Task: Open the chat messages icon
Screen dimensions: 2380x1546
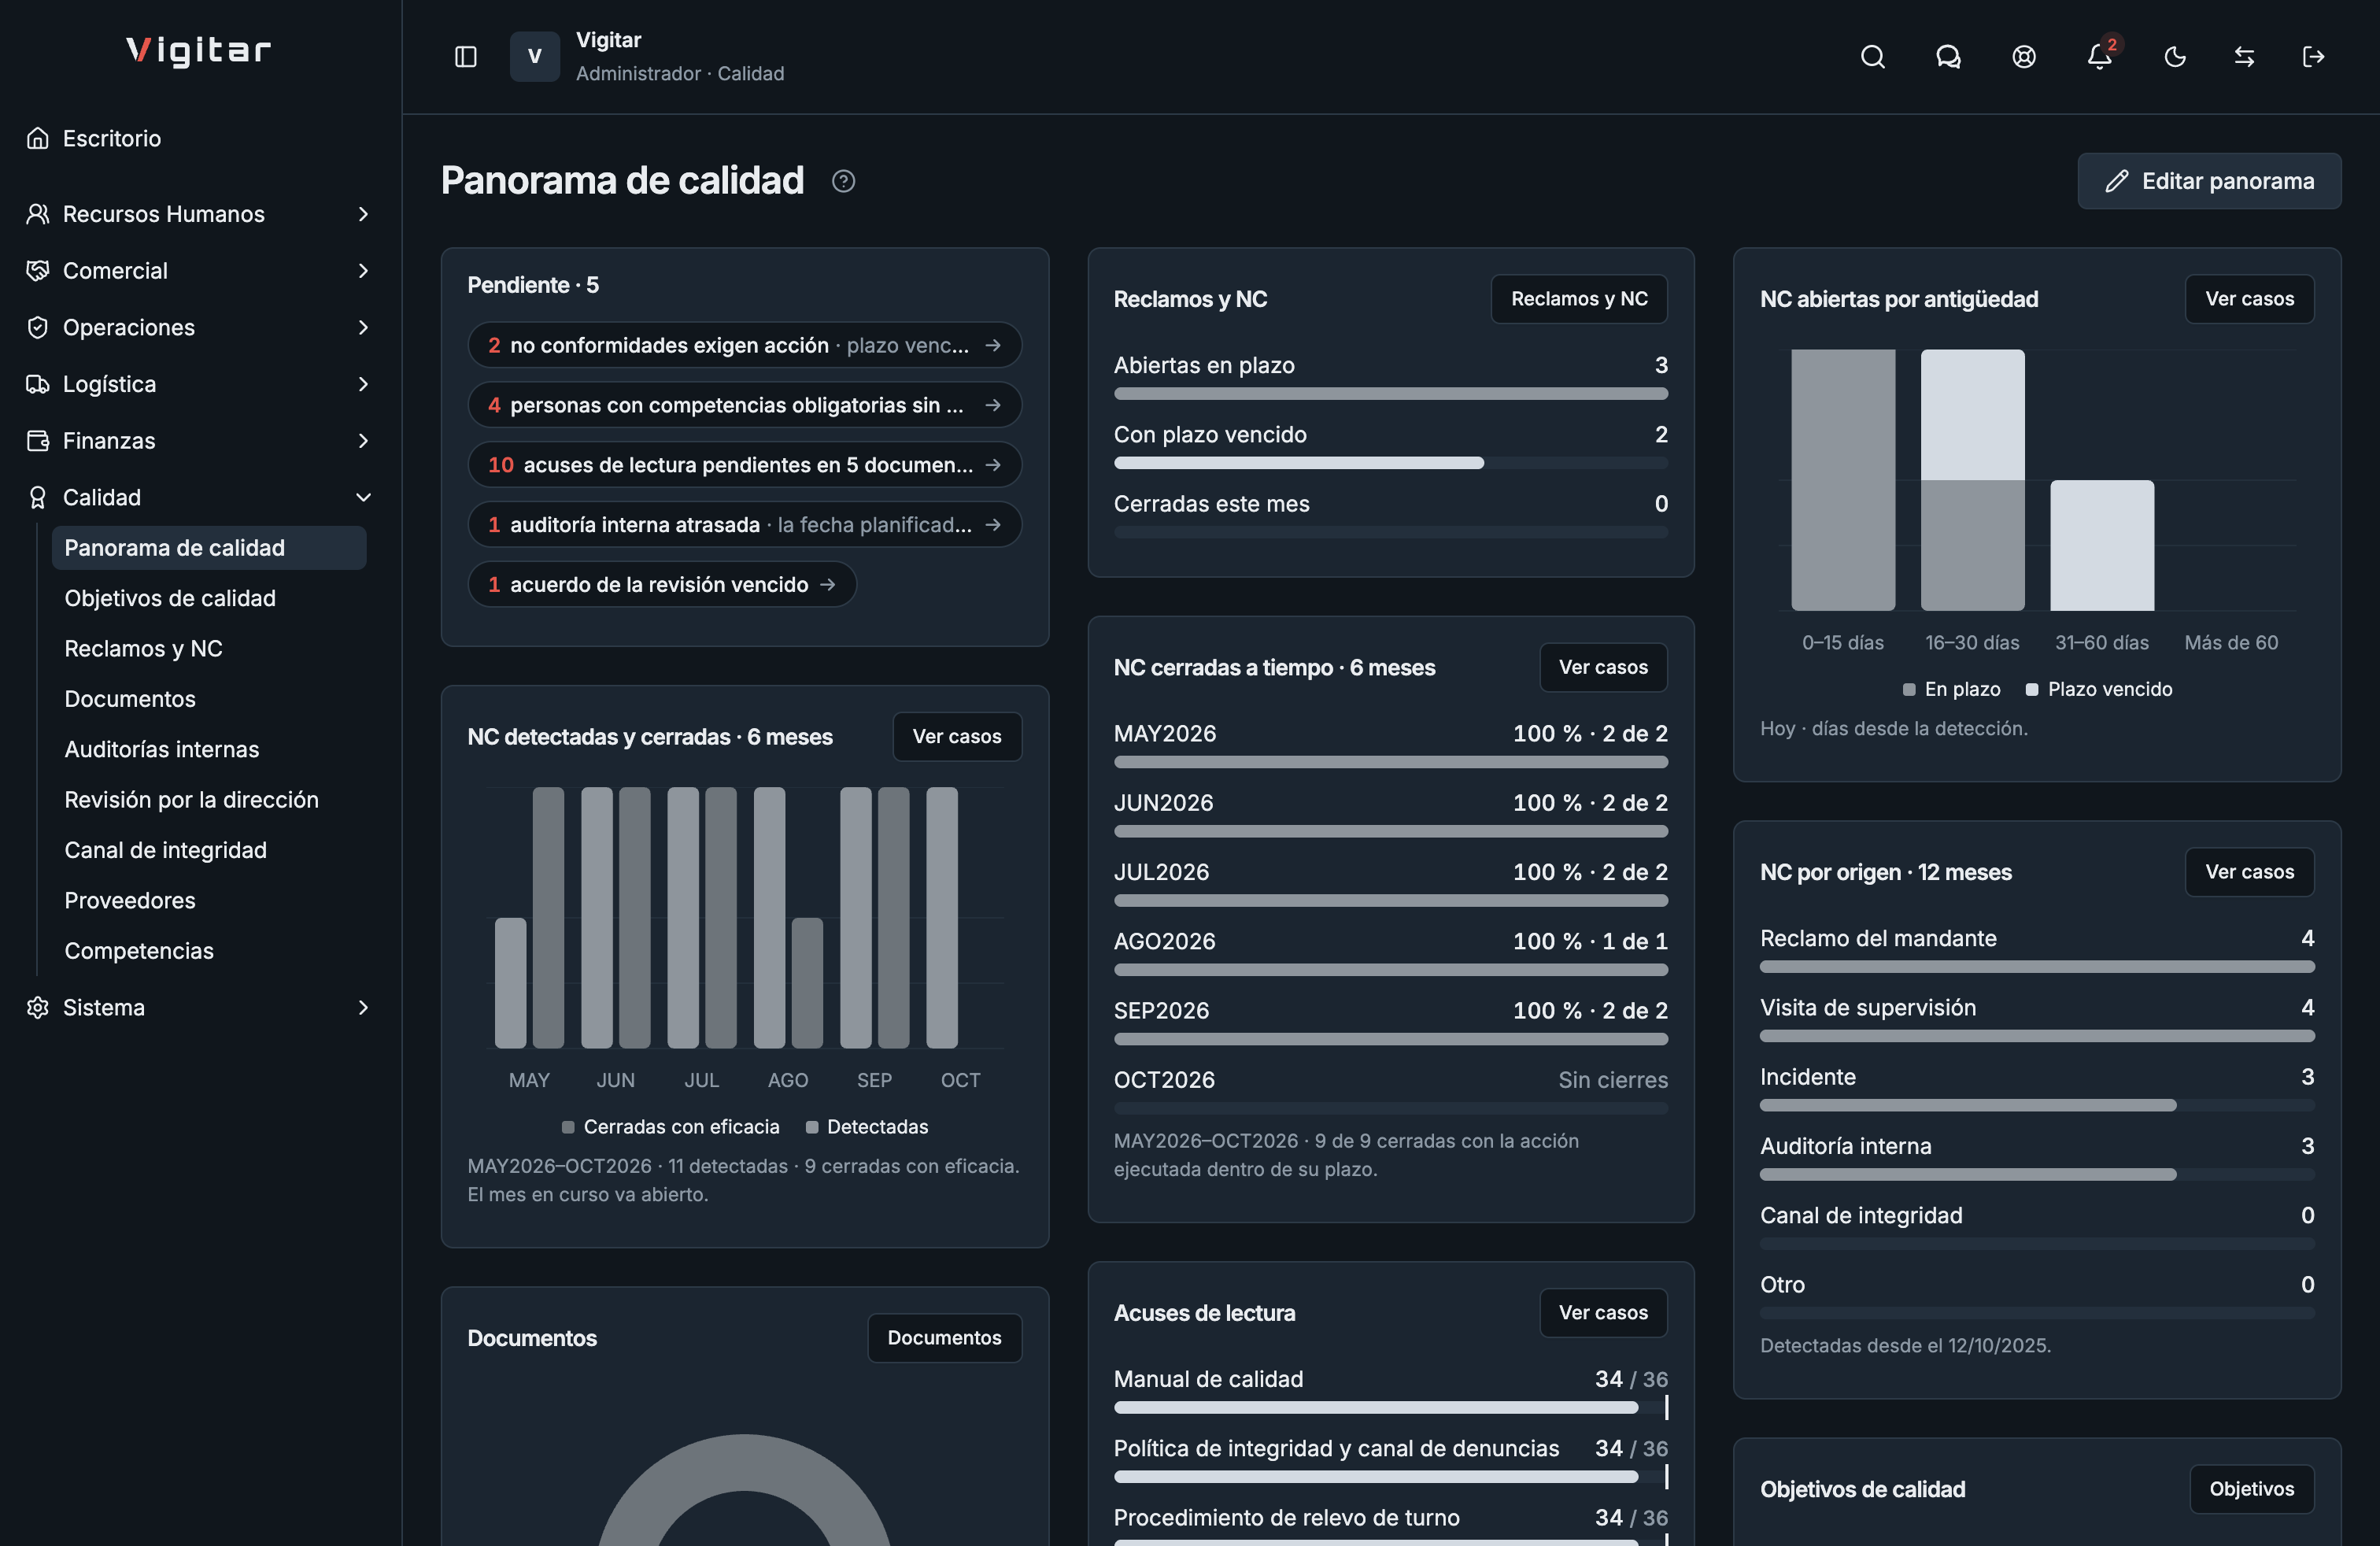Action: point(1948,57)
